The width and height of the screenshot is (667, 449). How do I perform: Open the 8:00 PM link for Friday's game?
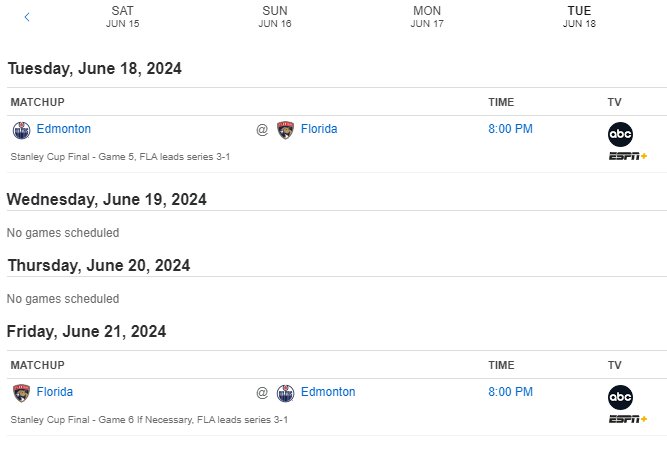[510, 392]
